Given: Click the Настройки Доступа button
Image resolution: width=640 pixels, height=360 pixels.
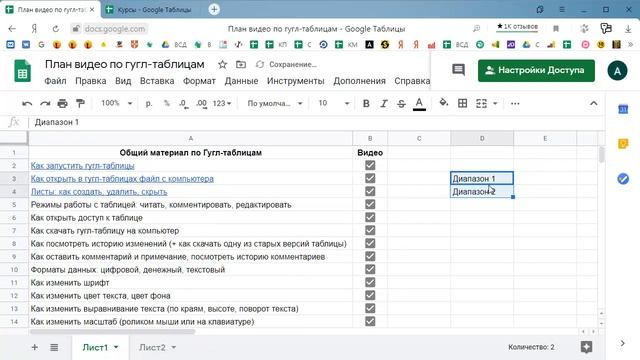Looking at the screenshot, I should 536,70.
